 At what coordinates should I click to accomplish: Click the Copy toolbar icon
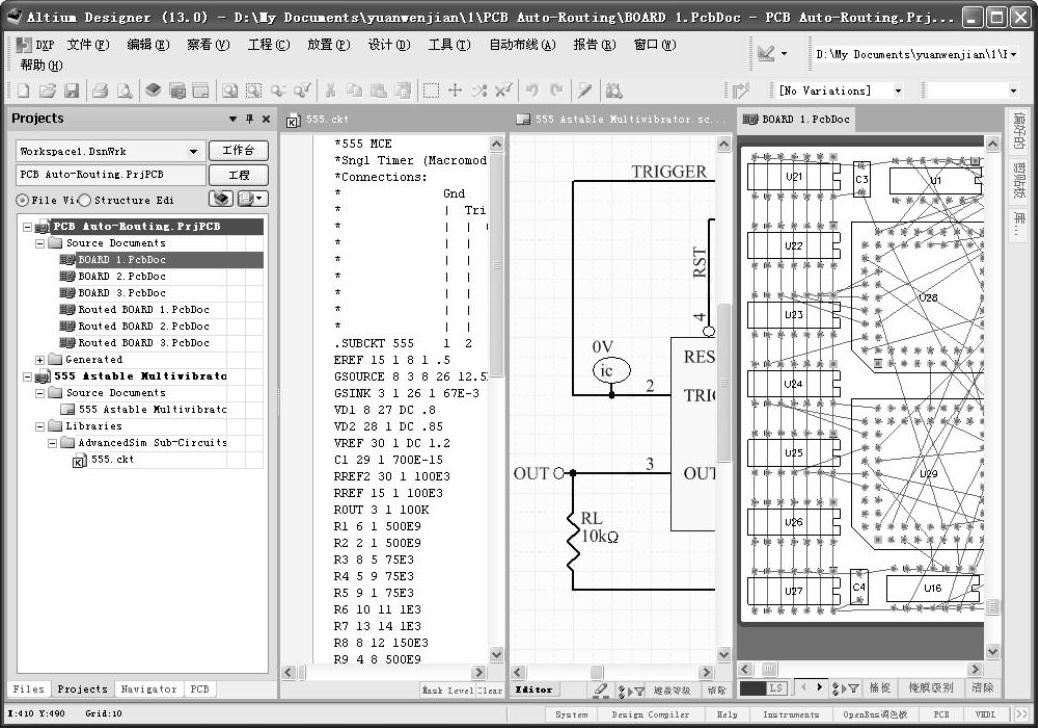(x=354, y=90)
